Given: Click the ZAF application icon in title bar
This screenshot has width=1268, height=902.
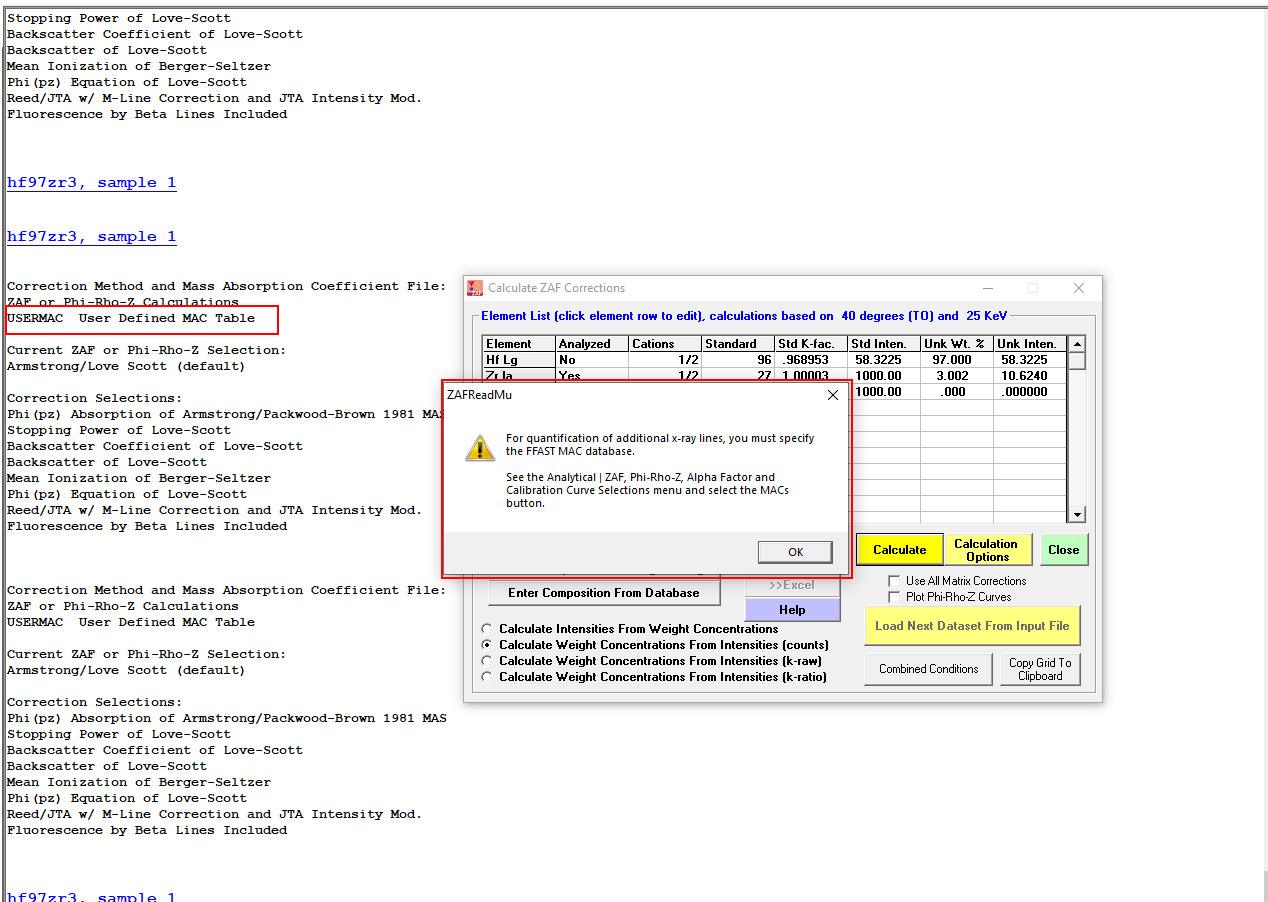Looking at the screenshot, I should pyautogui.click(x=475, y=288).
